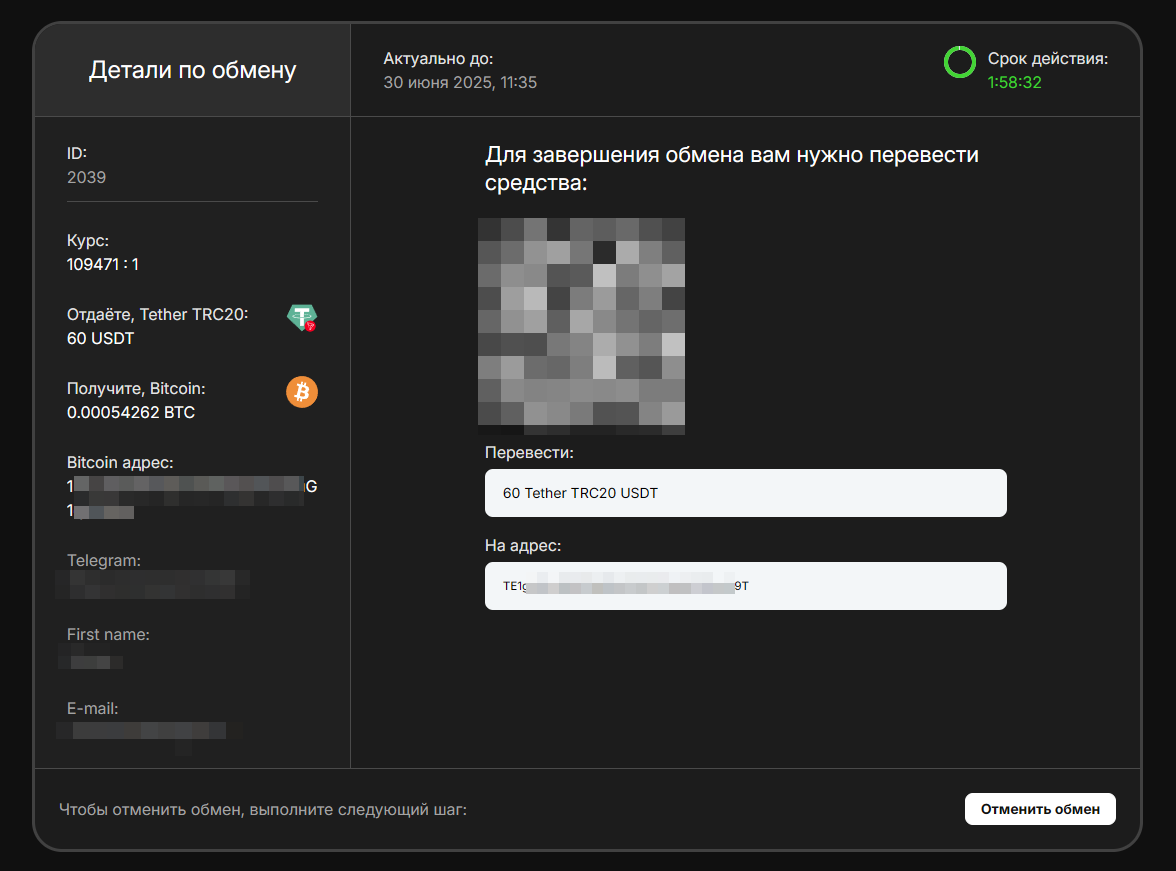Click the 'Для завершения обмена' instruction heading

731,168
